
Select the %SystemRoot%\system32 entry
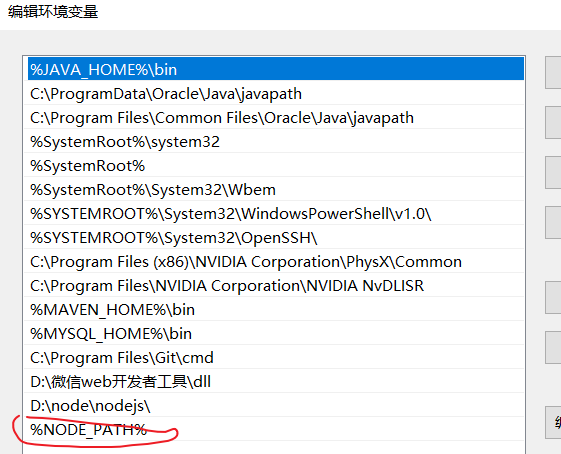click(x=275, y=141)
